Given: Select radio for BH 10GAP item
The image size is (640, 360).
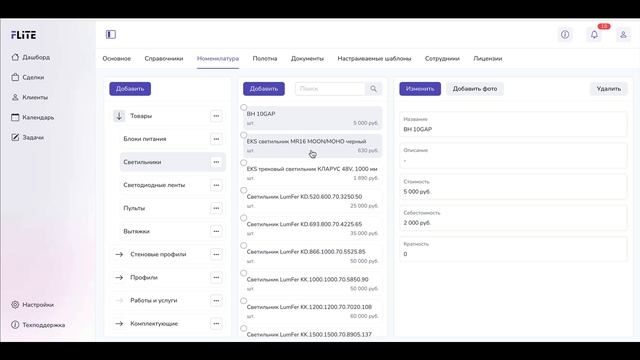Looking at the screenshot, I should click(244, 107).
